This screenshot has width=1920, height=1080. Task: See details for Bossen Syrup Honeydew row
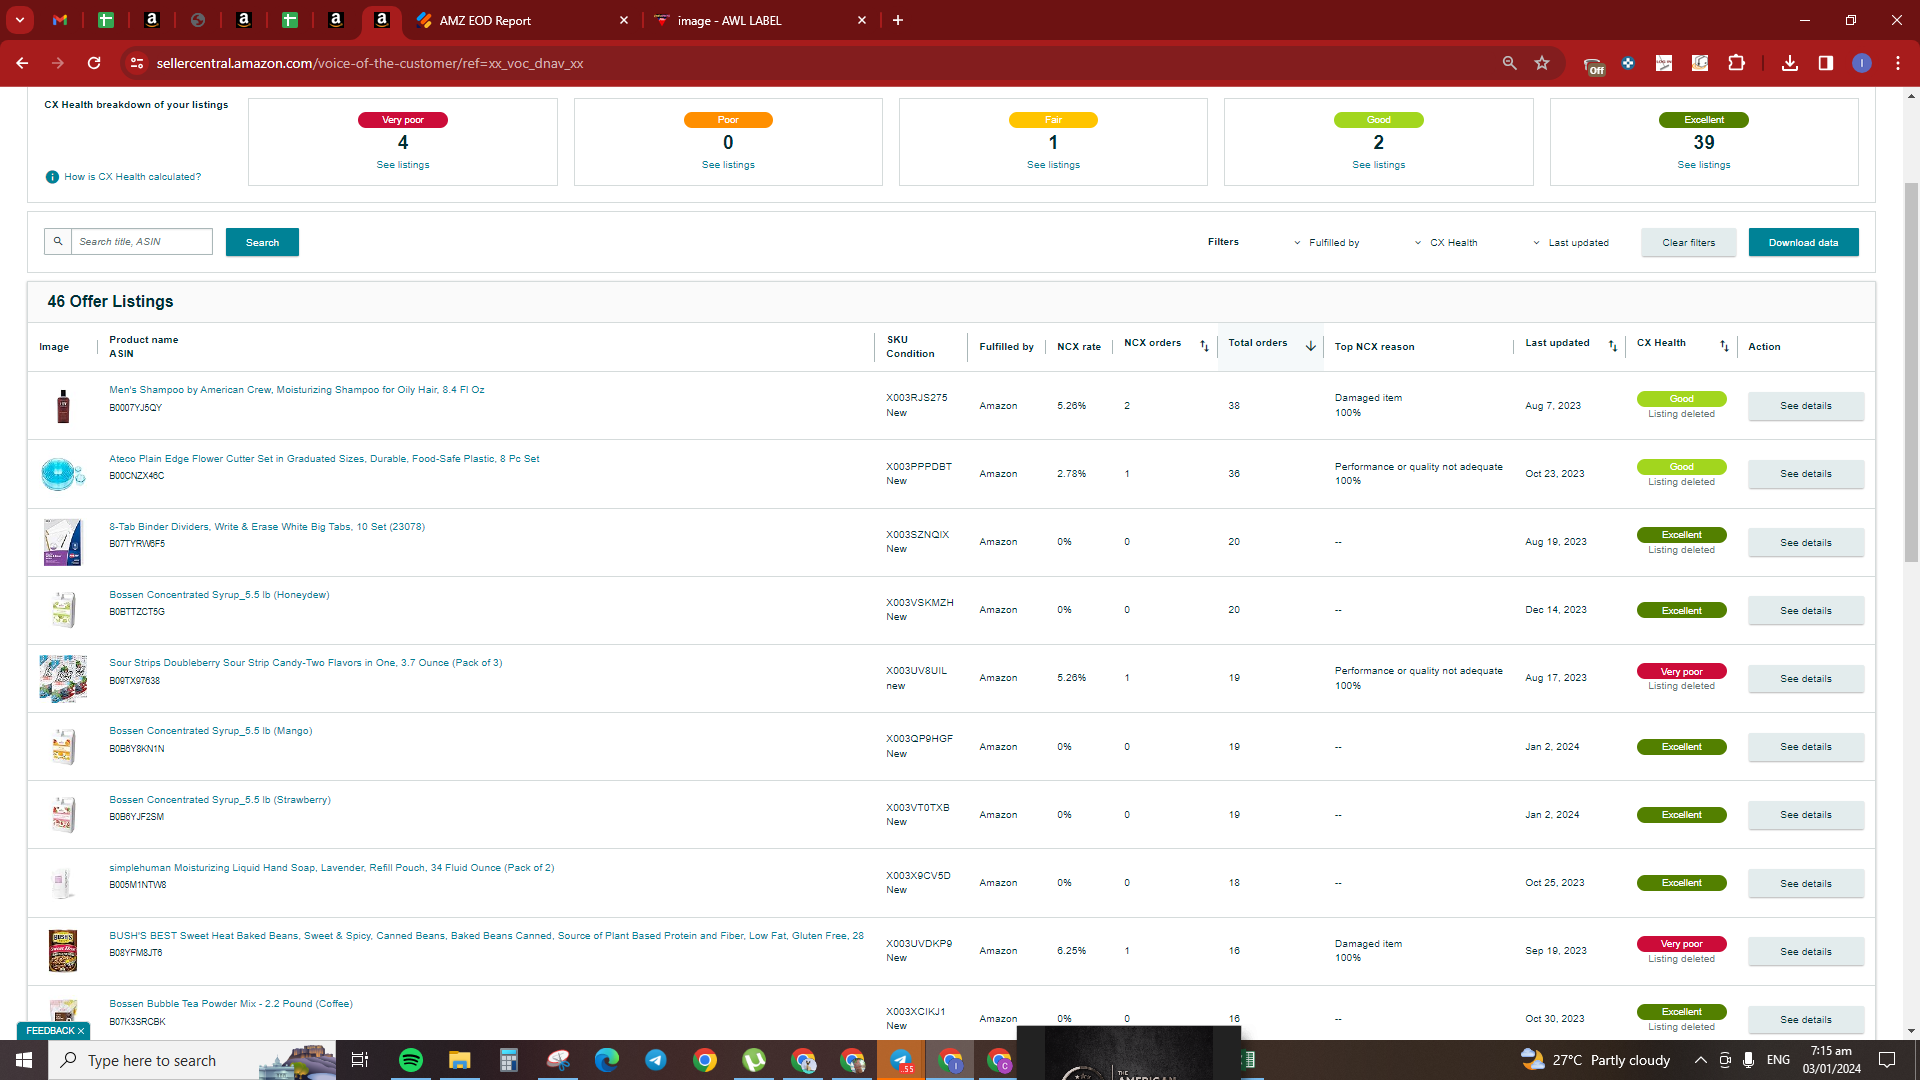point(1806,611)
